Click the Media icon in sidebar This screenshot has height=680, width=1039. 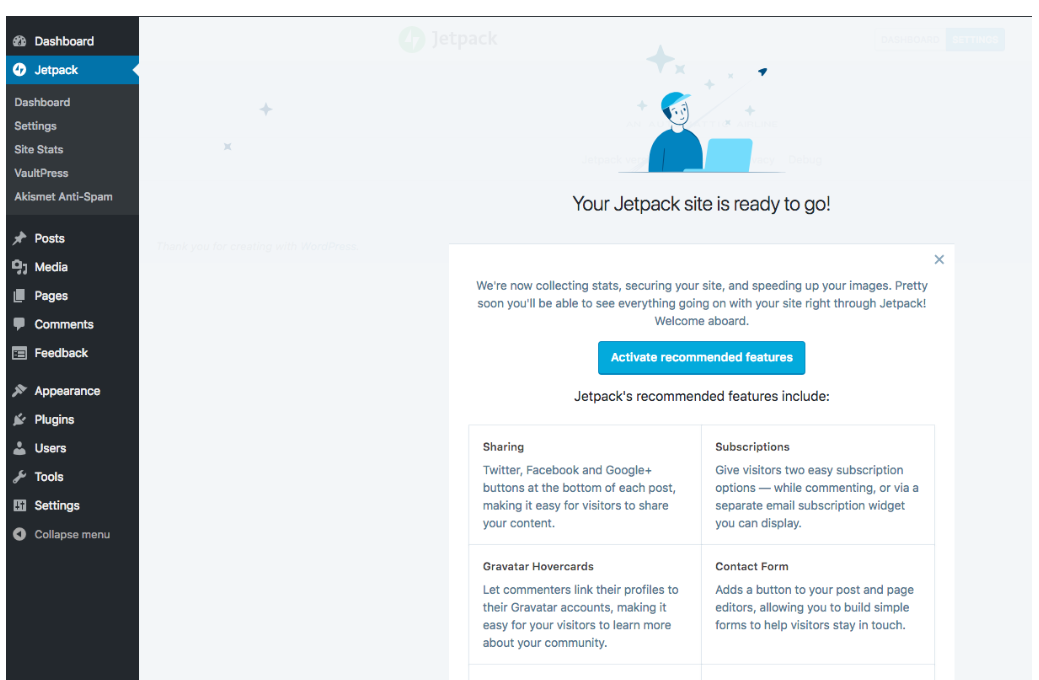coord(19,267)
